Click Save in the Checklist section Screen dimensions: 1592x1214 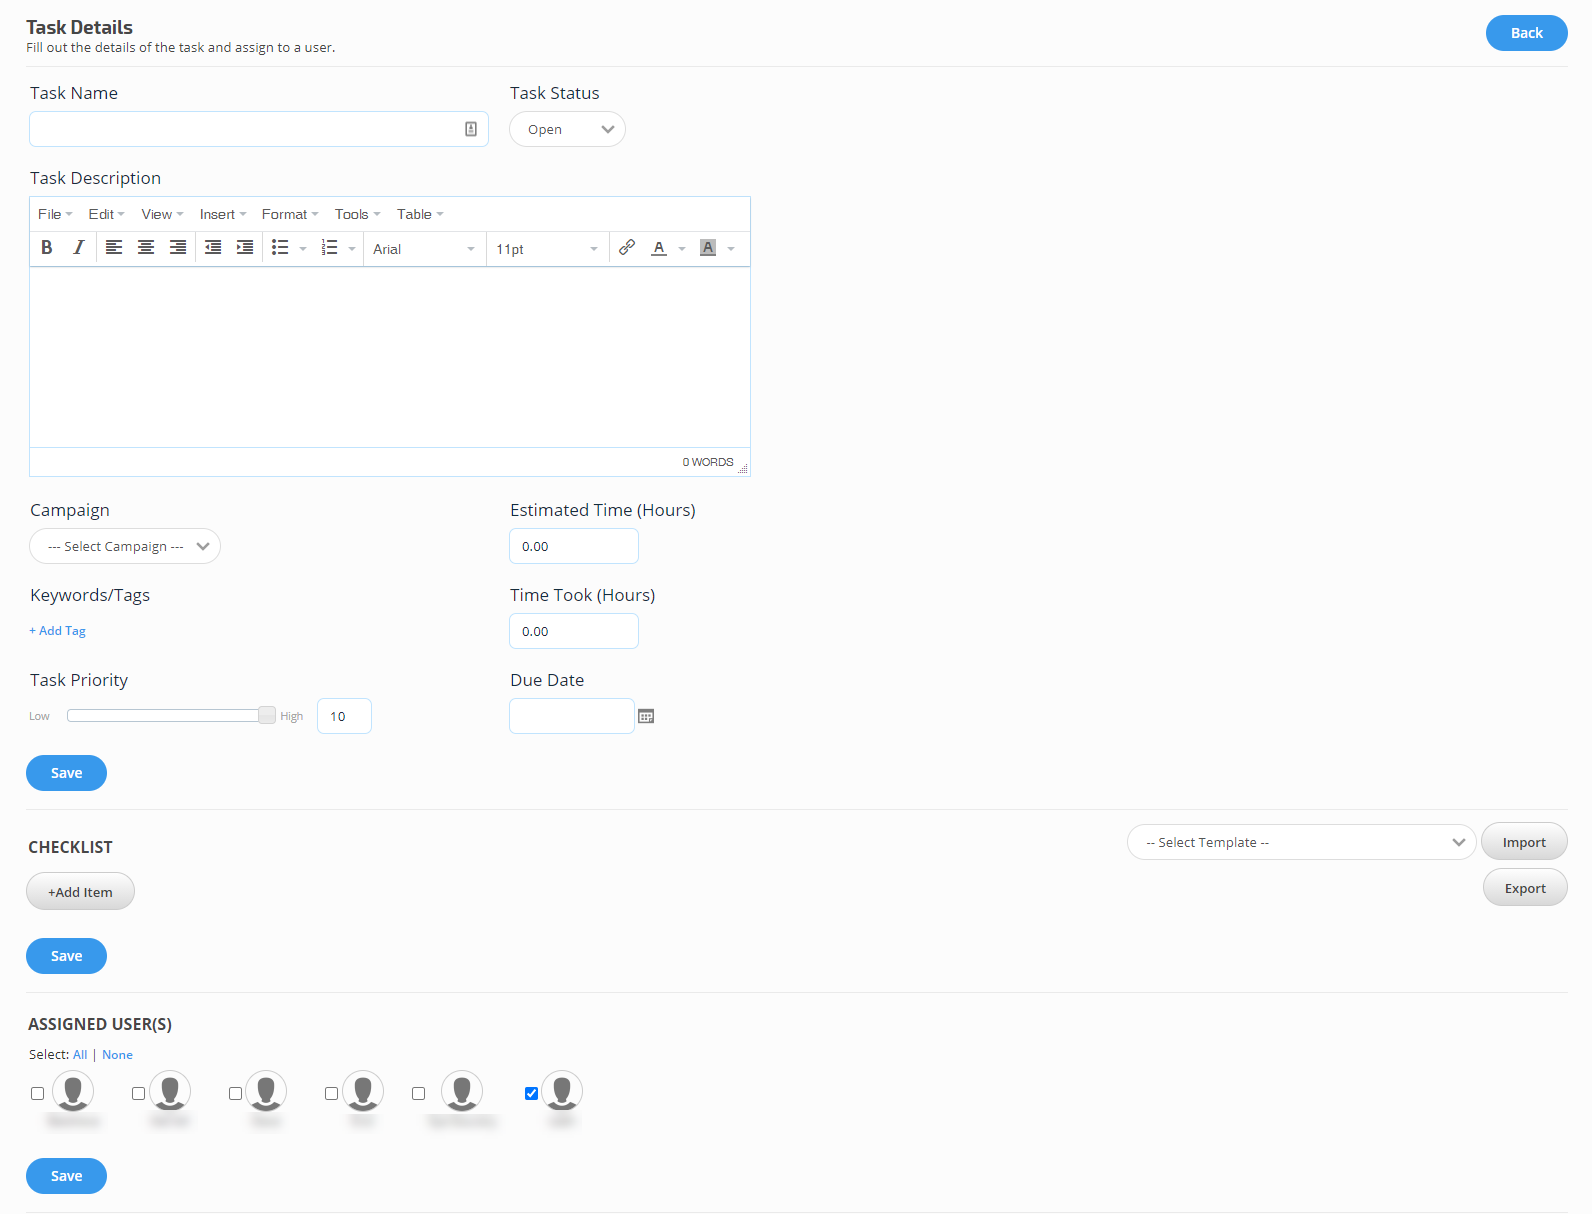tap(66, 956)
